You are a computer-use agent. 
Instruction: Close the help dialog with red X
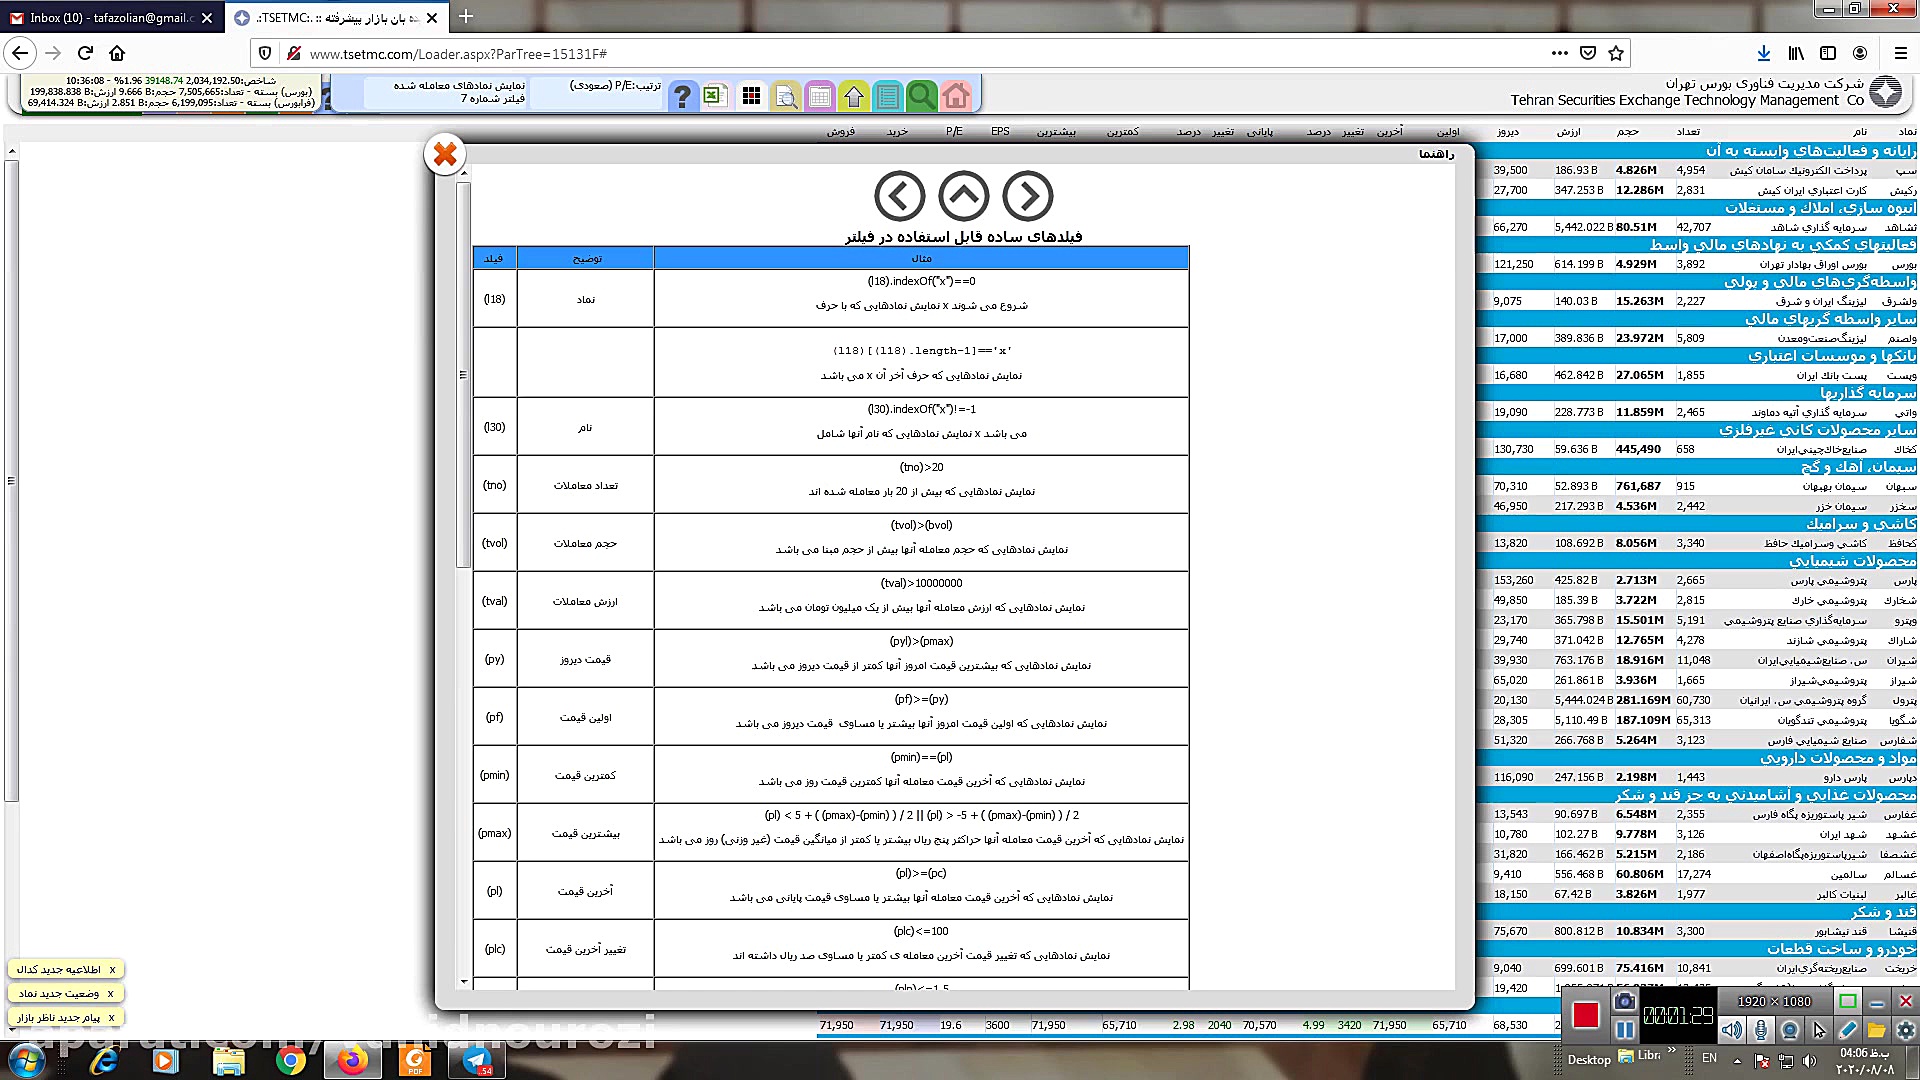click(x=445, y=154)
